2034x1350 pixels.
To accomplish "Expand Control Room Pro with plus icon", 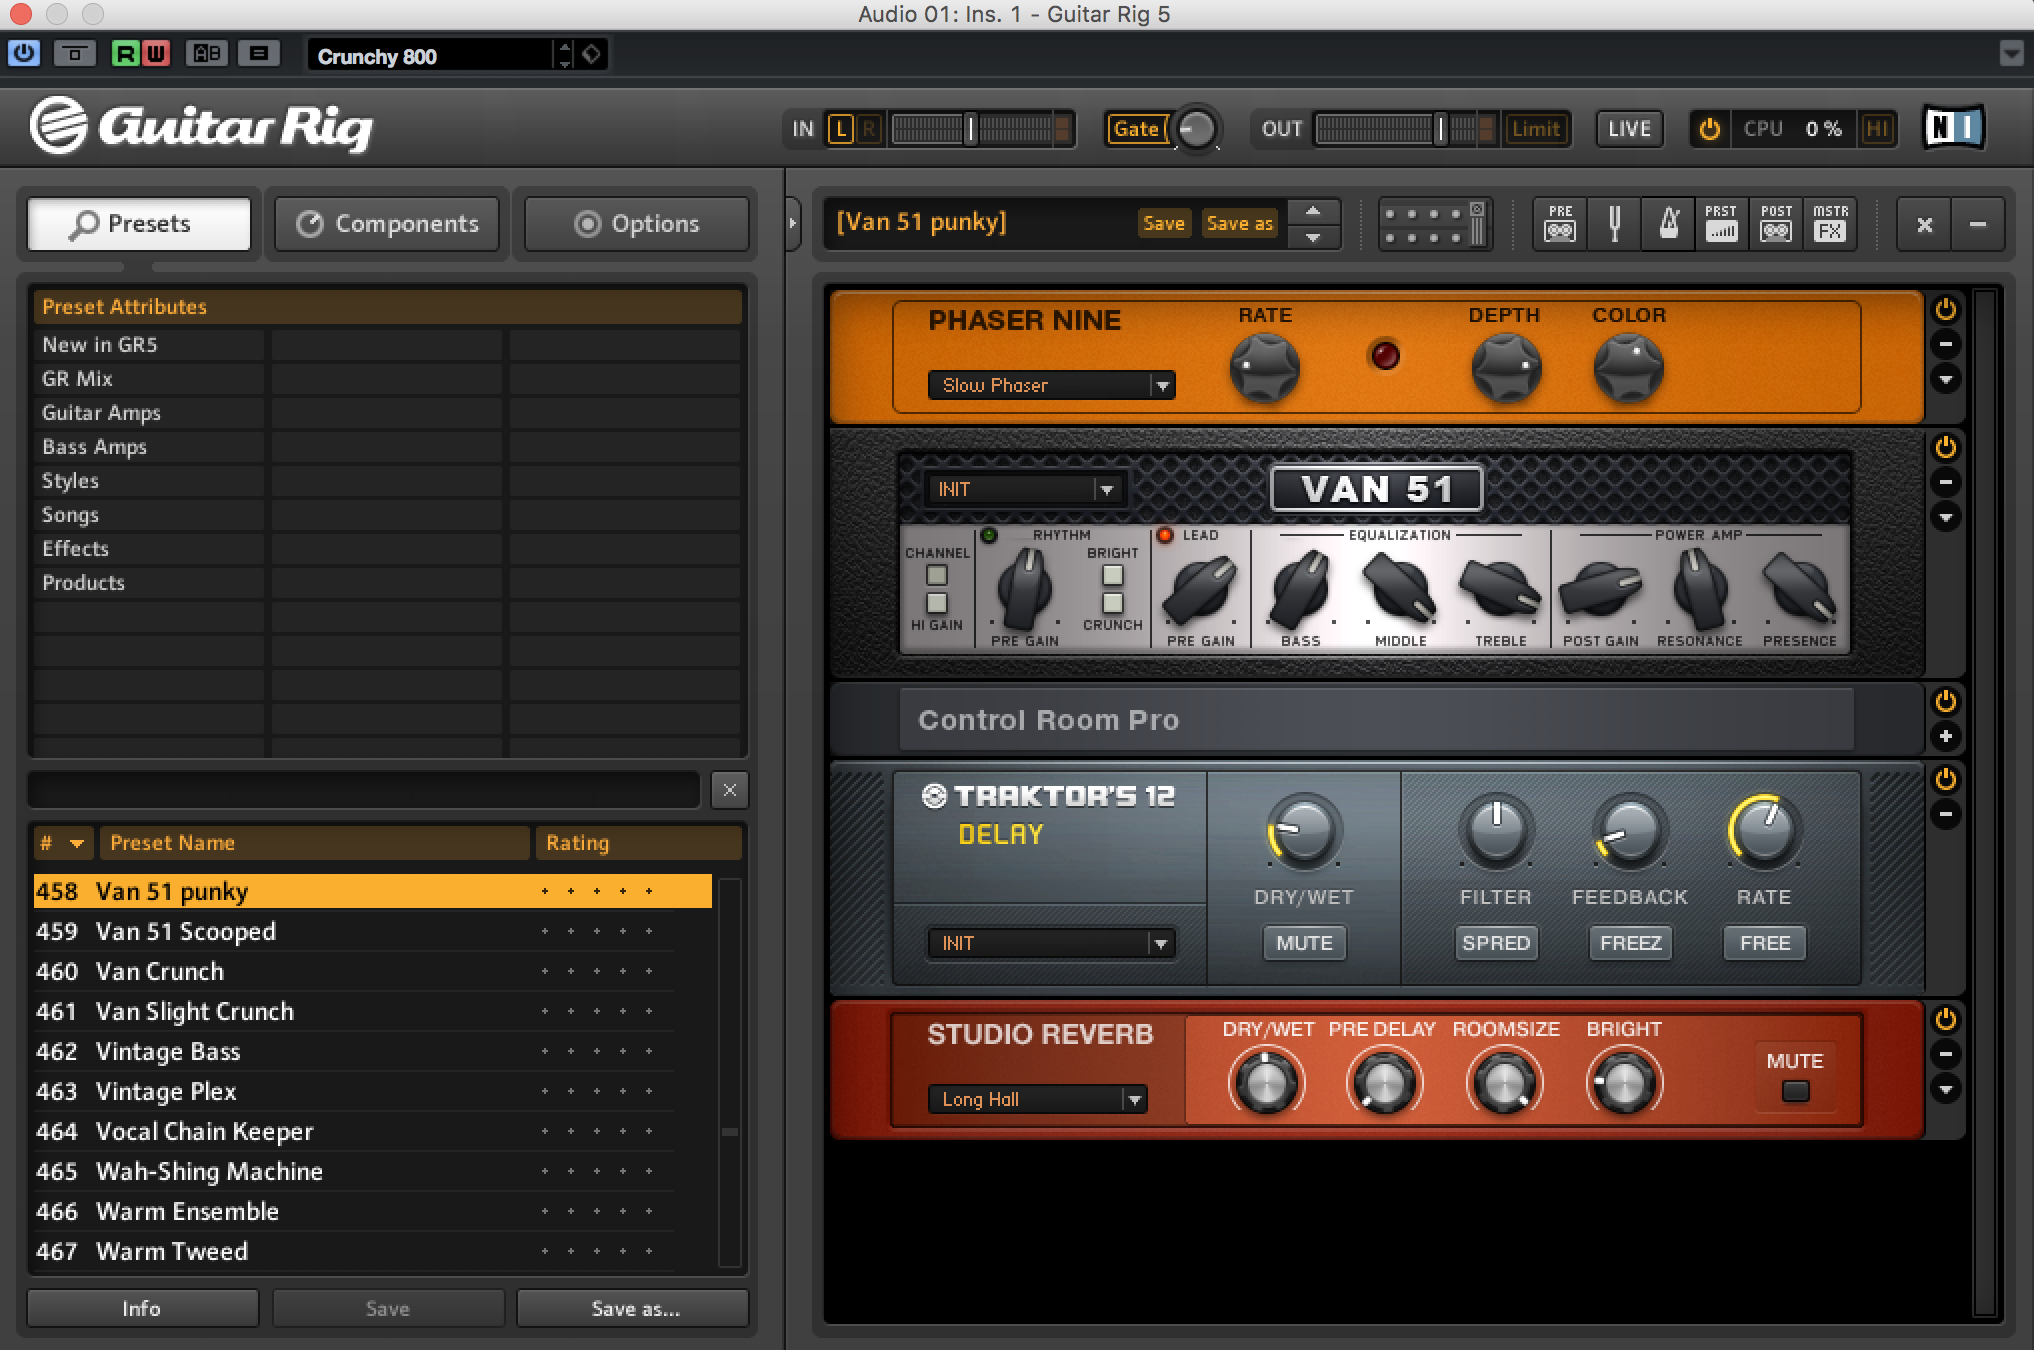I will coord(1945,736).
